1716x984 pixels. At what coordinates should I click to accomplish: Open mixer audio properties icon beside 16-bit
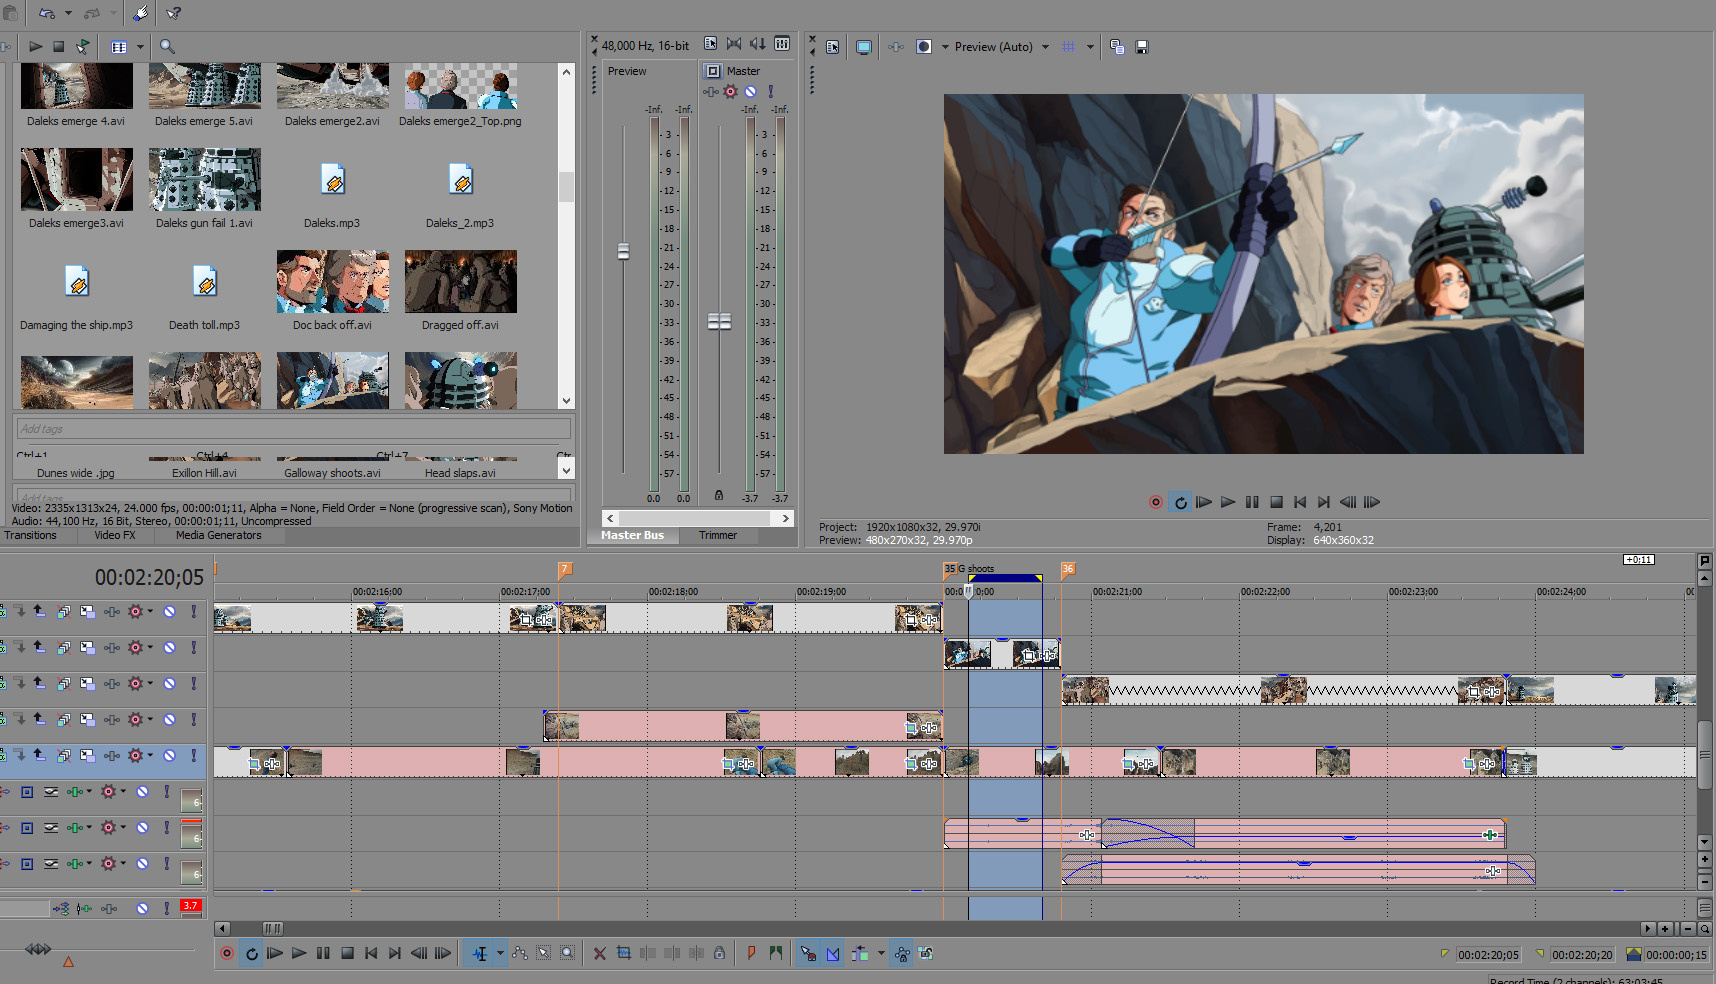click(x=710, y=45)
